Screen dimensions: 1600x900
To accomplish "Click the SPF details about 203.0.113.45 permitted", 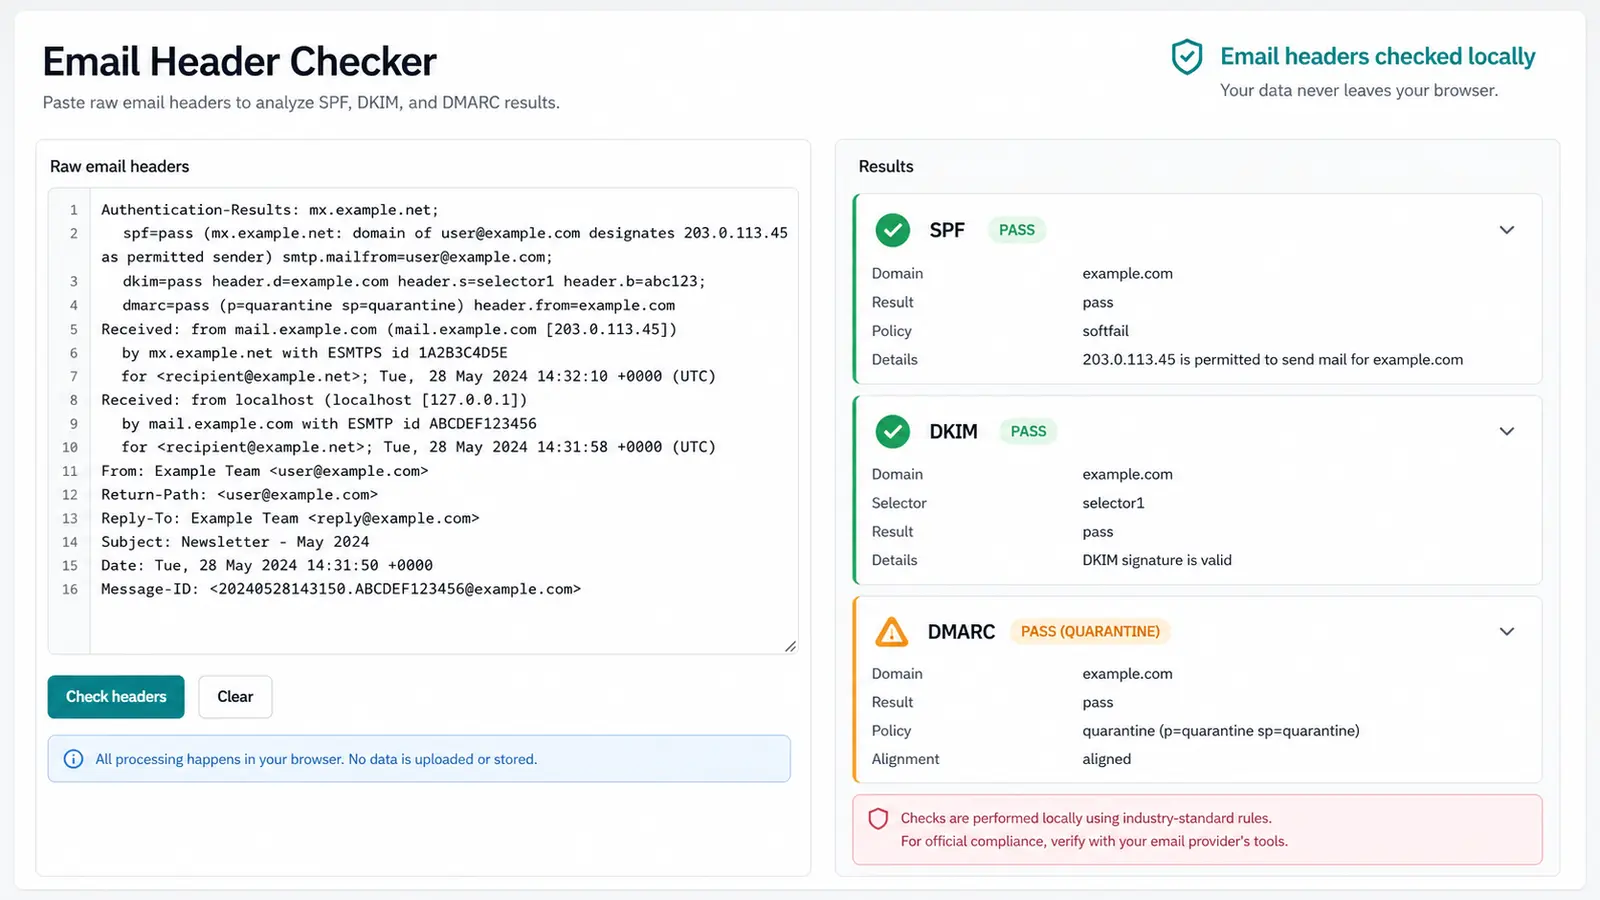I will tap(1272, 359).
